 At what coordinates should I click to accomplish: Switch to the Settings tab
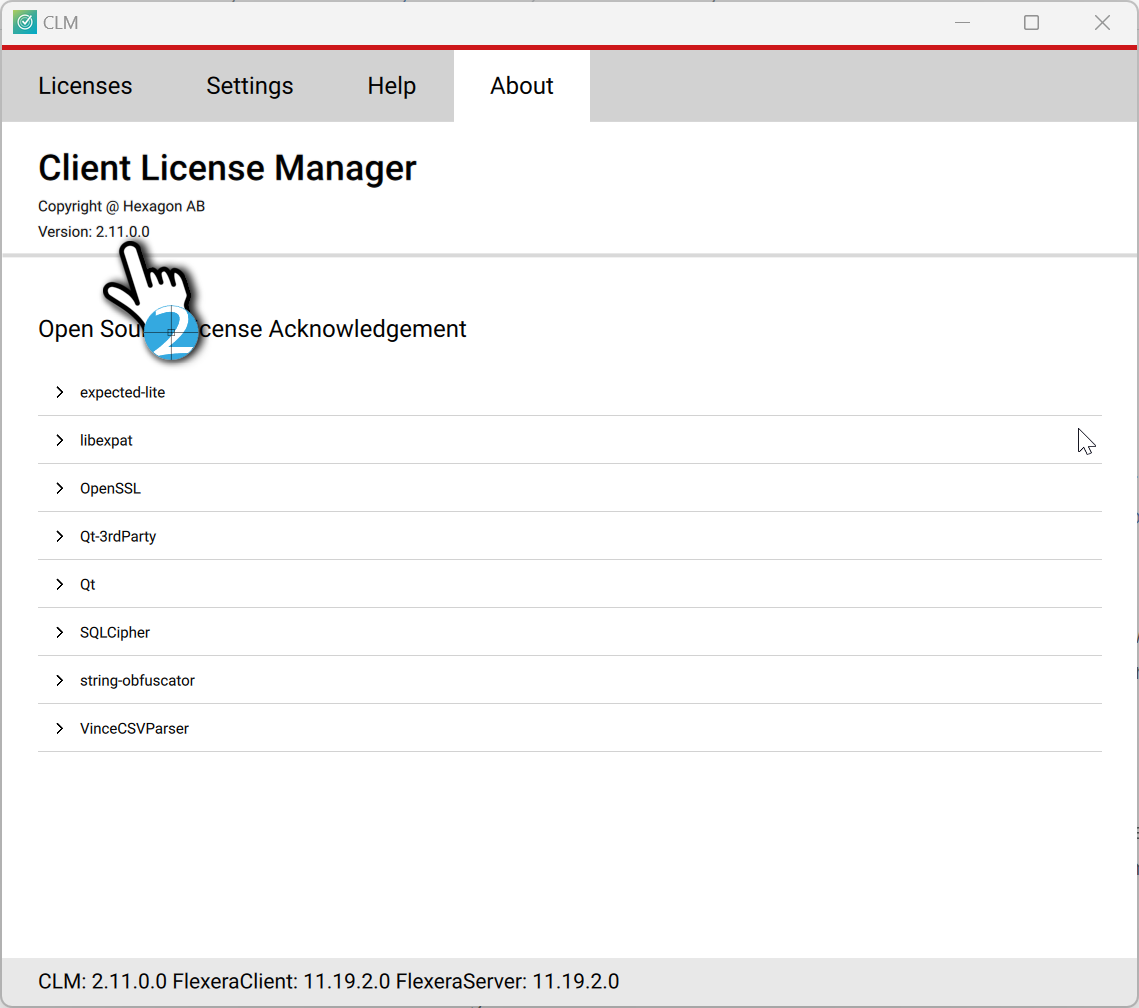click(249, 86)
